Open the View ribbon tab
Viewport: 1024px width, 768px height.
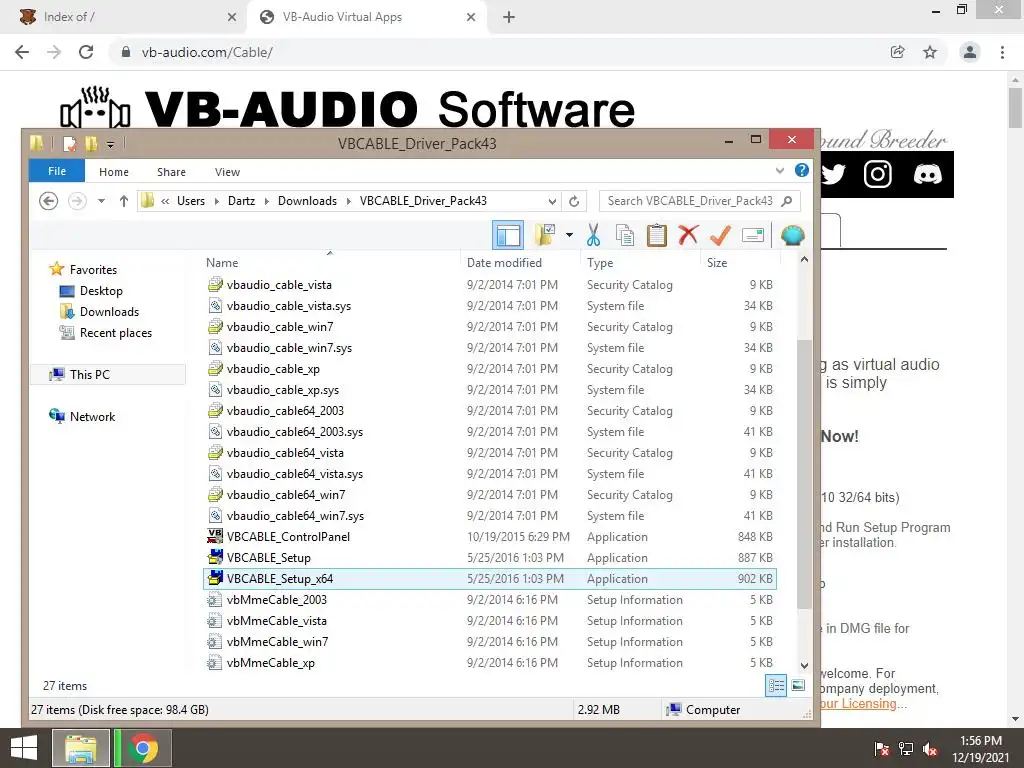click(x=227, y=172)
